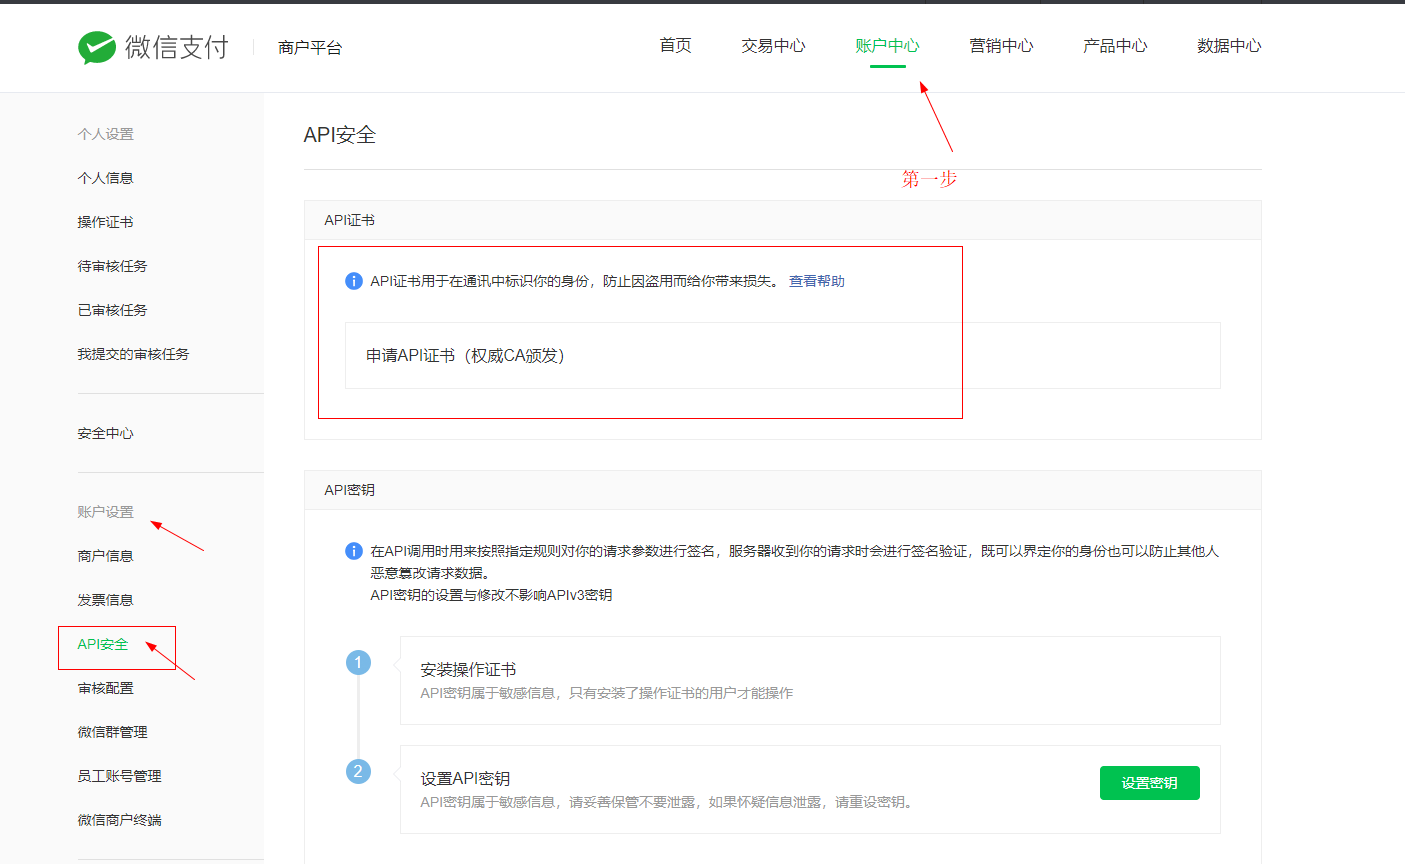Click the 申请API证书（权威CA颁发）row
The width and height of the screenshot is (1405, 864).
click(782, 355)
